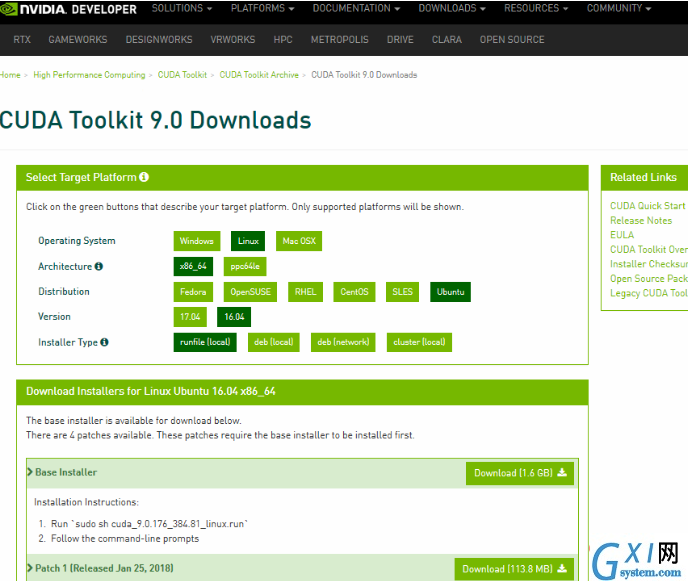Select Mac OSX as operating system
Image resolution: width=688 pixels, height=581 pixels.
299,241
